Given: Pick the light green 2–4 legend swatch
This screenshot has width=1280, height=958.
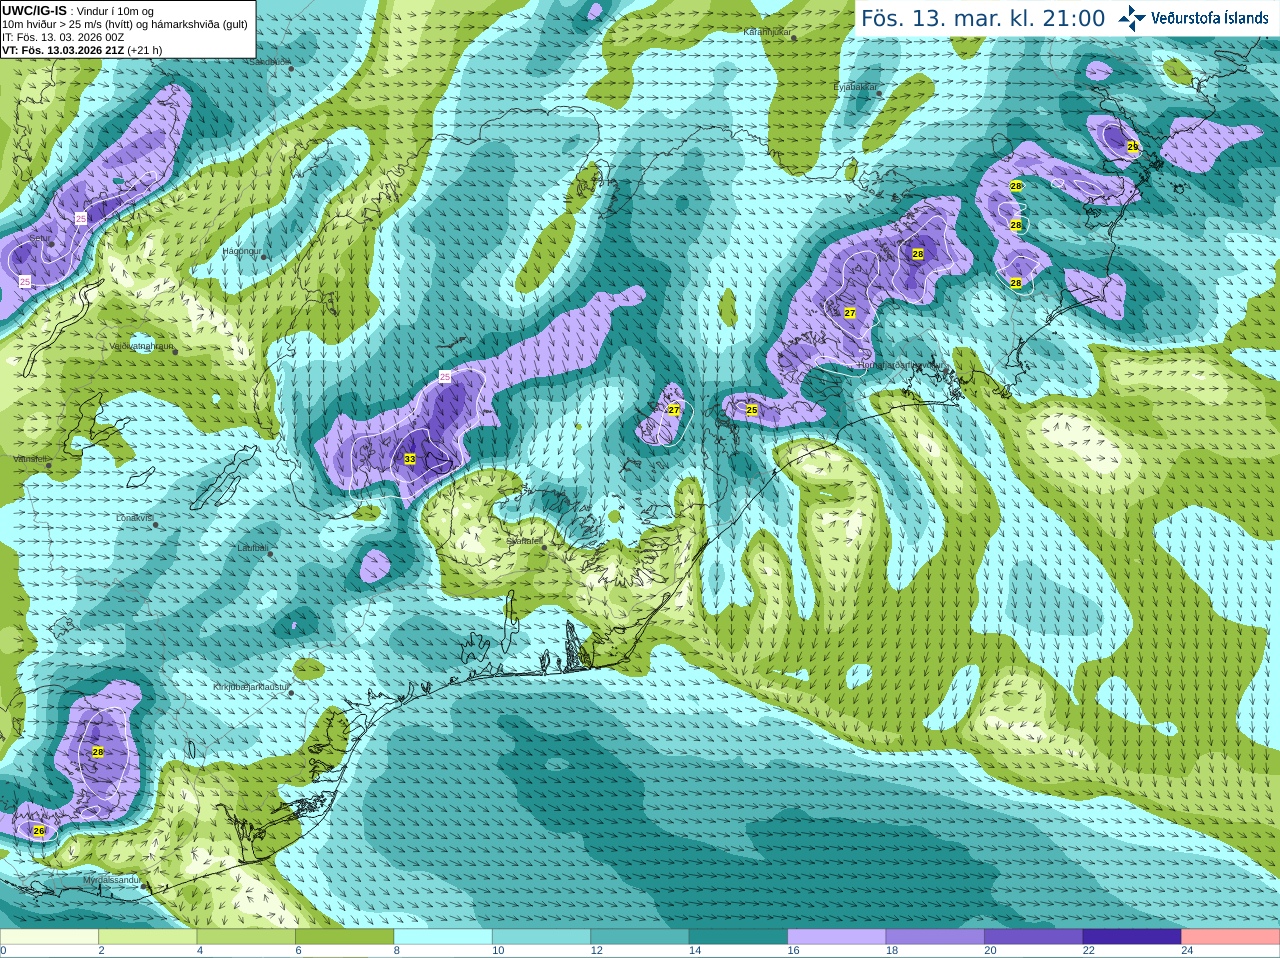Looking at the screenshot, I should (x=148, y=937).
